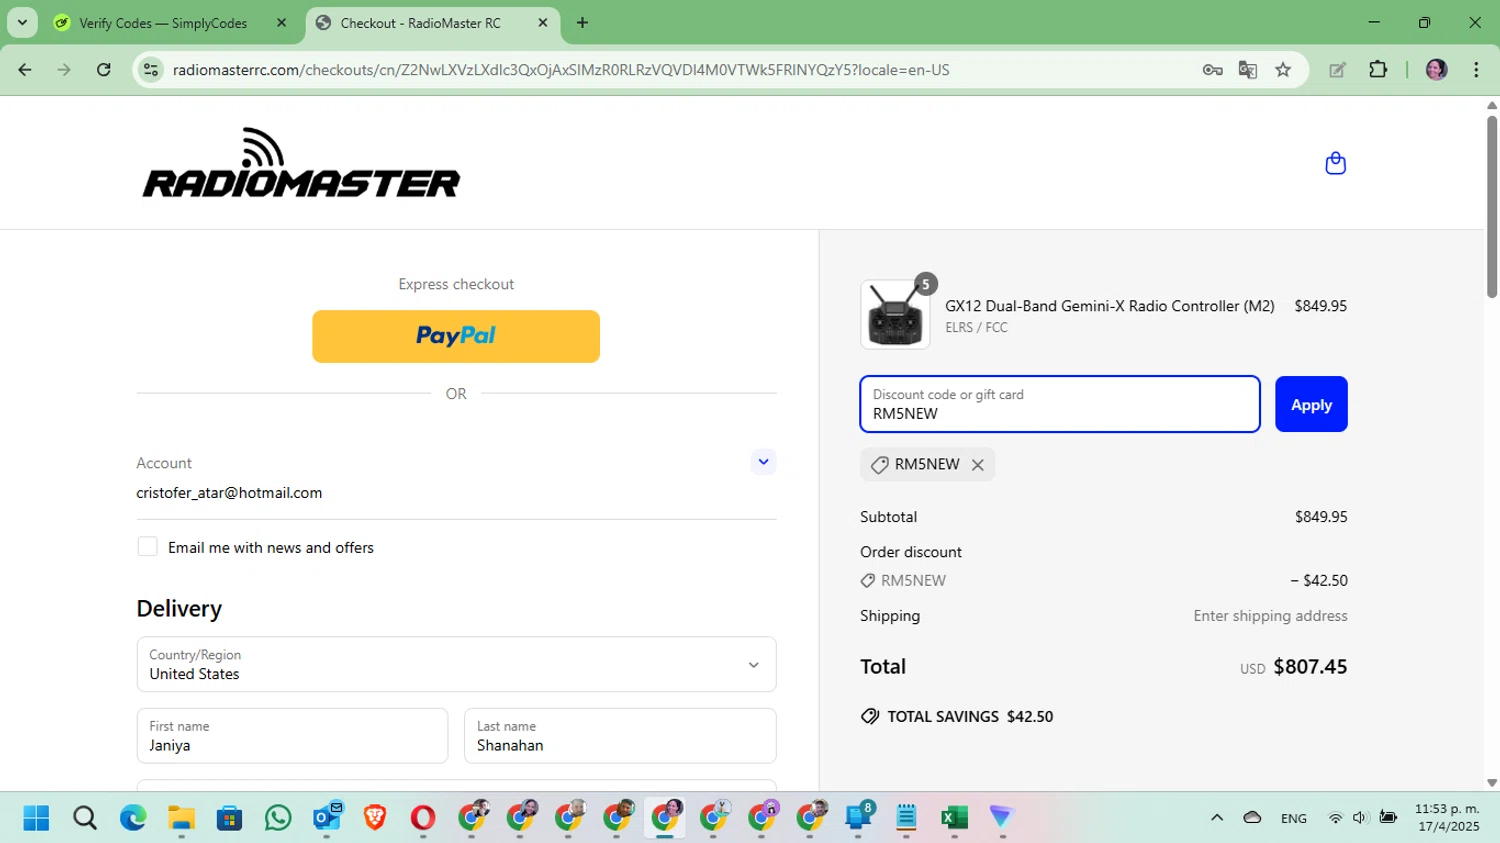This screenshot has width=1500, height=843.
Task: Open OneDrive cloud tray icon
Action: (x=1252, y=818)
